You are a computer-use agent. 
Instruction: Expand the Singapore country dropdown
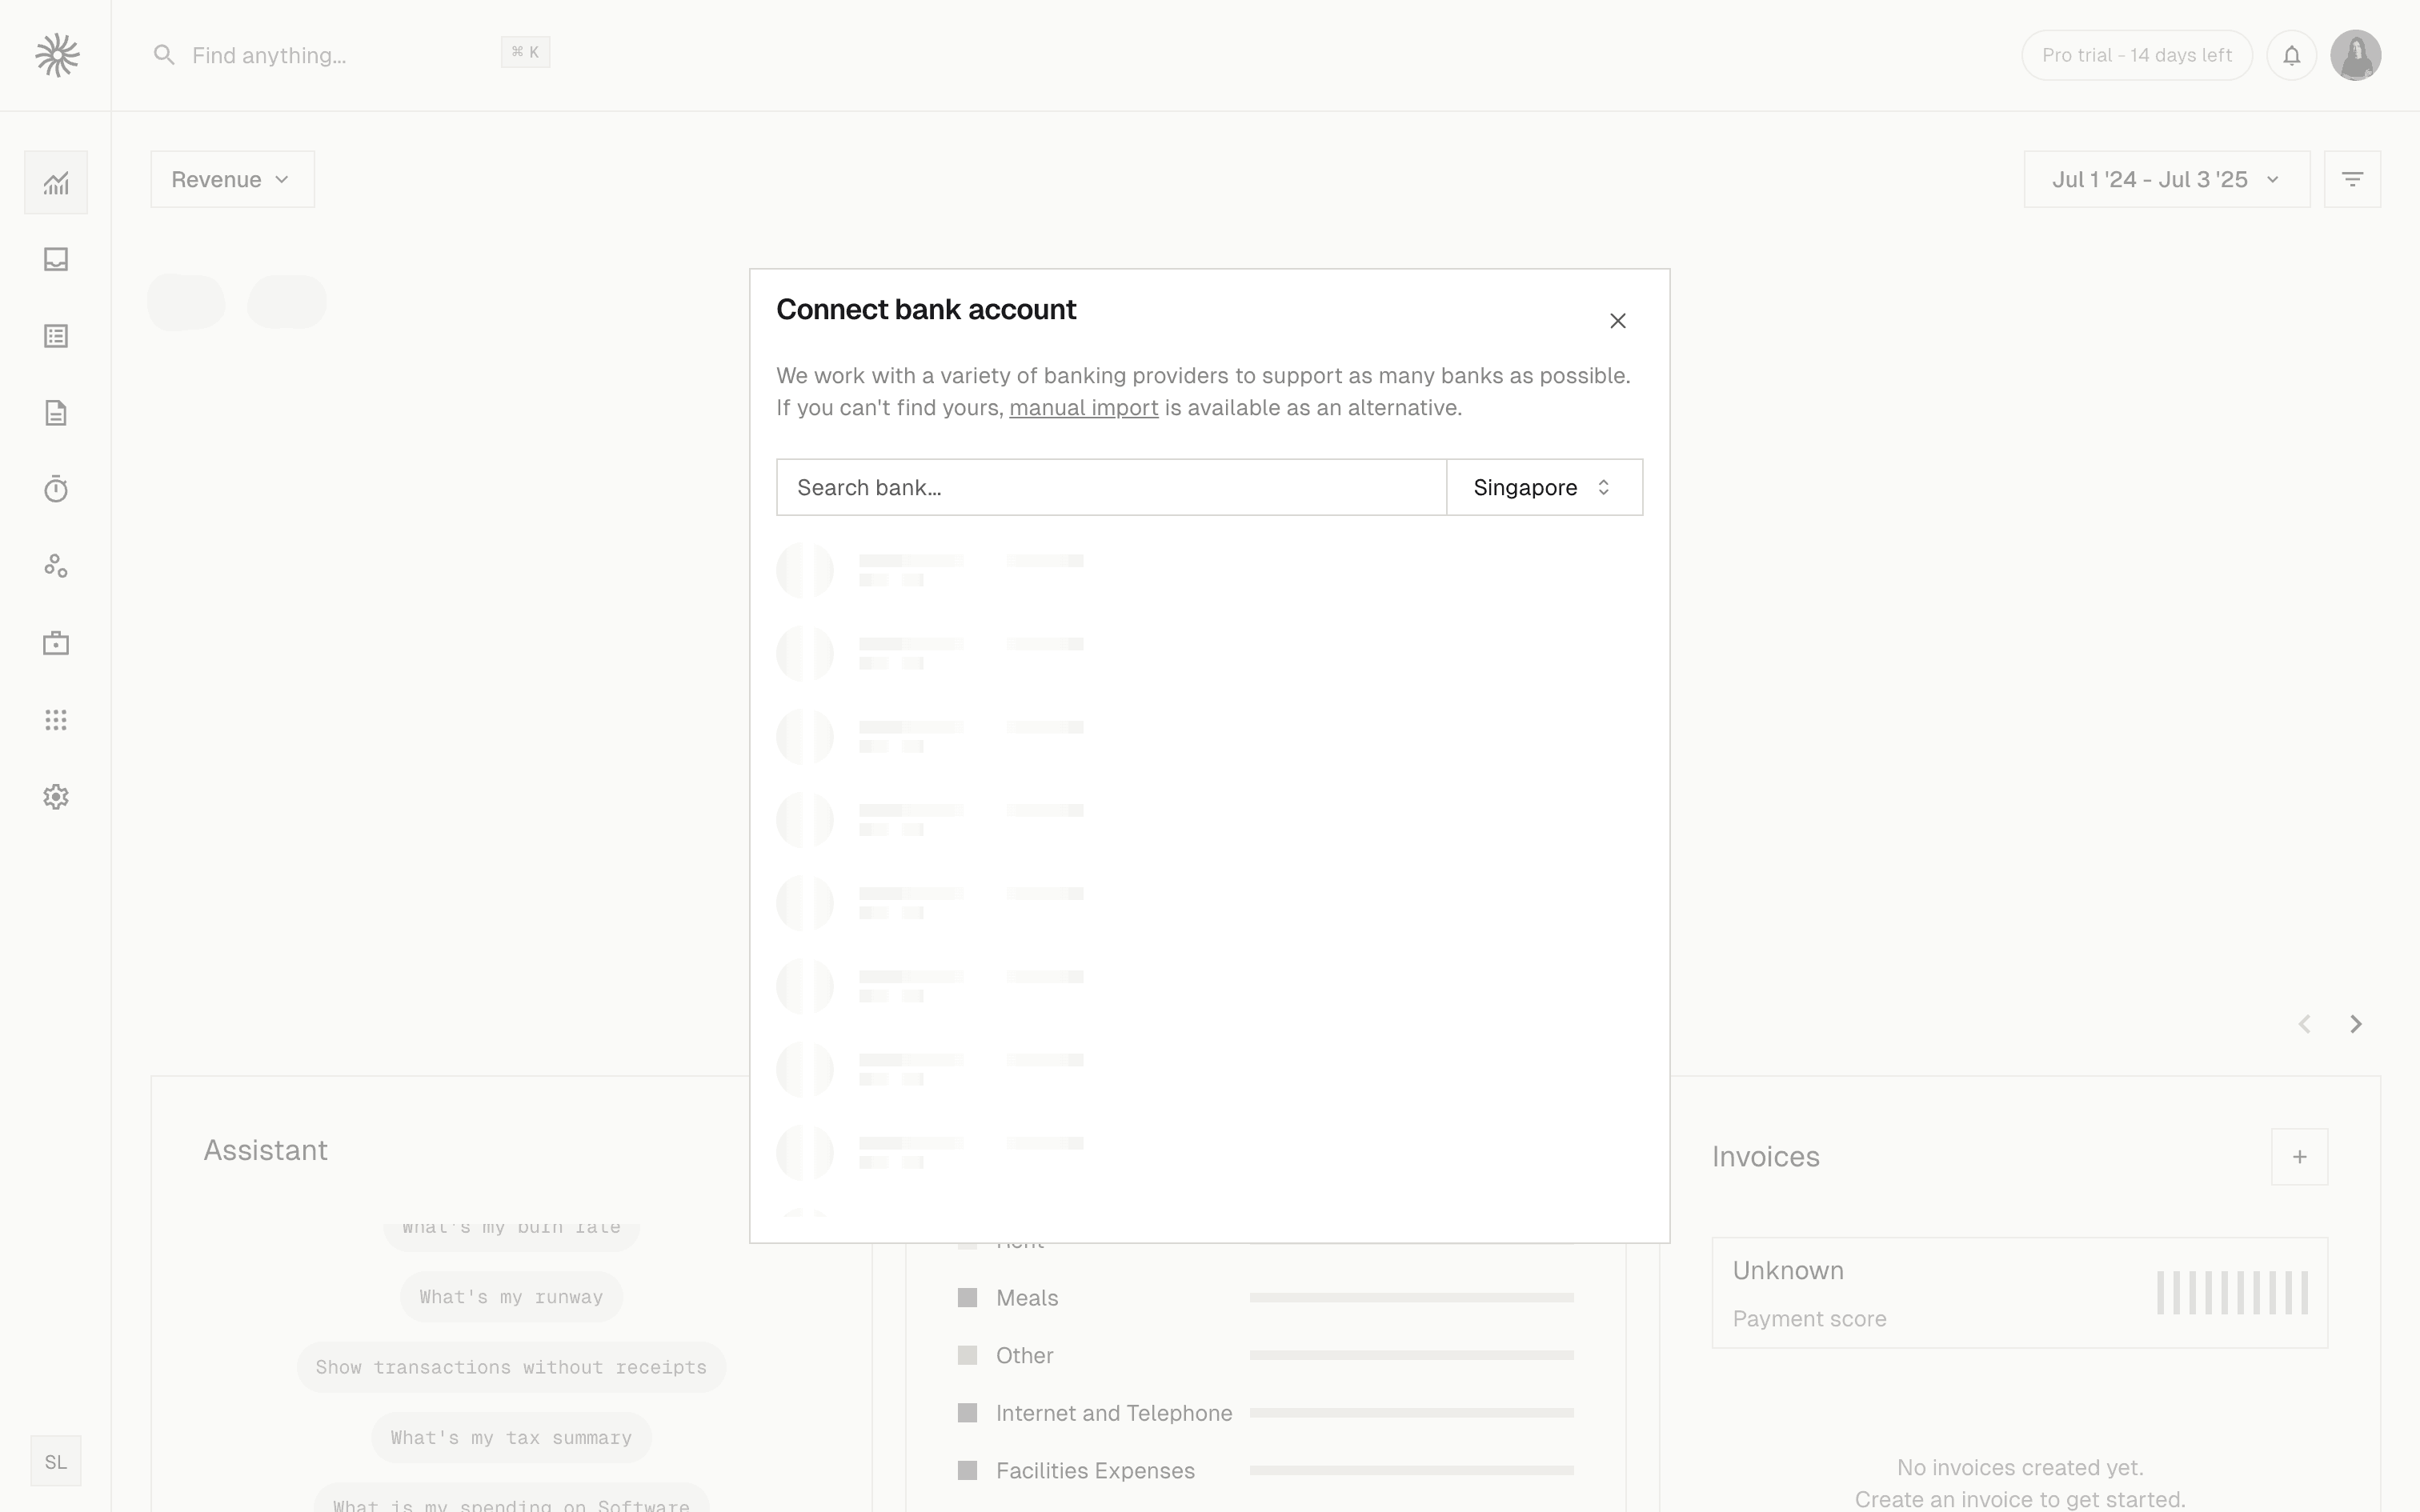point(1543,488)
